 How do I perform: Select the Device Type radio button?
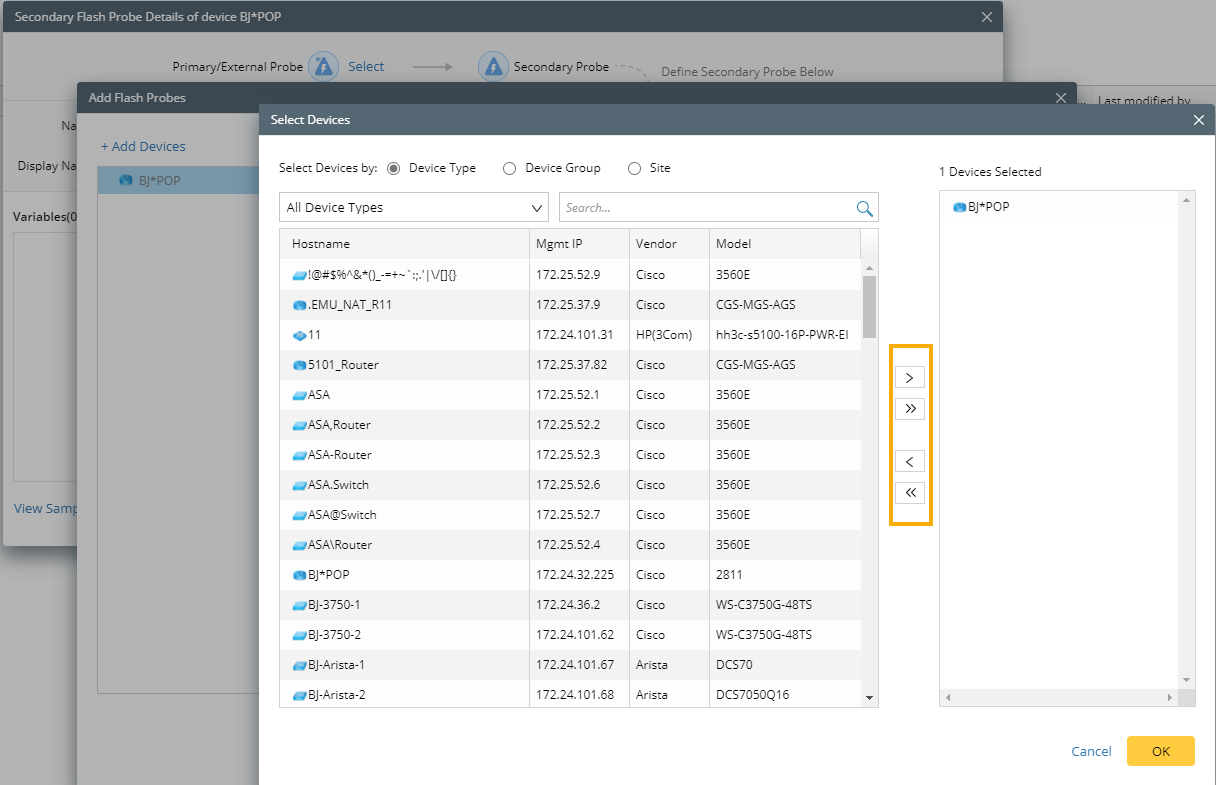point(393,169)
